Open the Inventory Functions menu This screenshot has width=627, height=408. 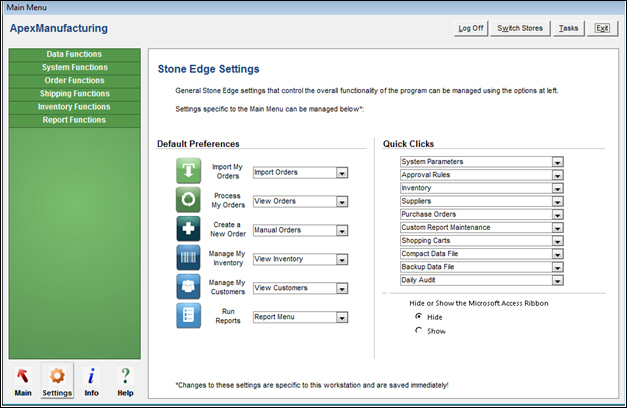tap(74, 107)
